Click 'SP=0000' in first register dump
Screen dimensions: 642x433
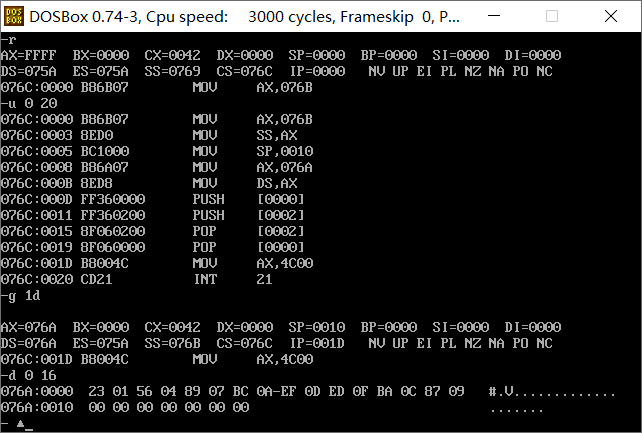point(316,55)
